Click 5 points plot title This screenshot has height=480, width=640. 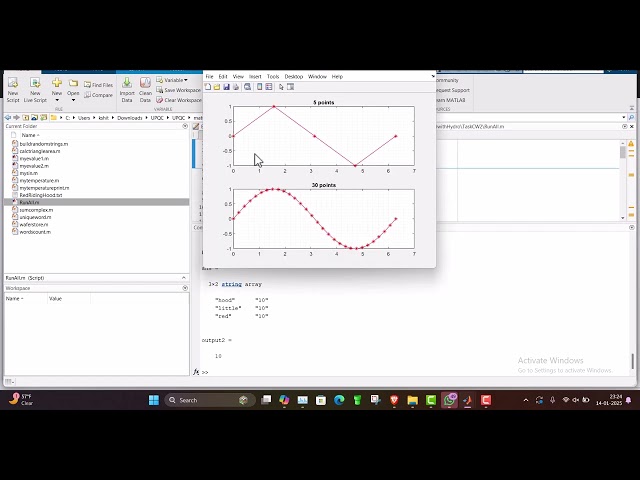coord(324,102)
